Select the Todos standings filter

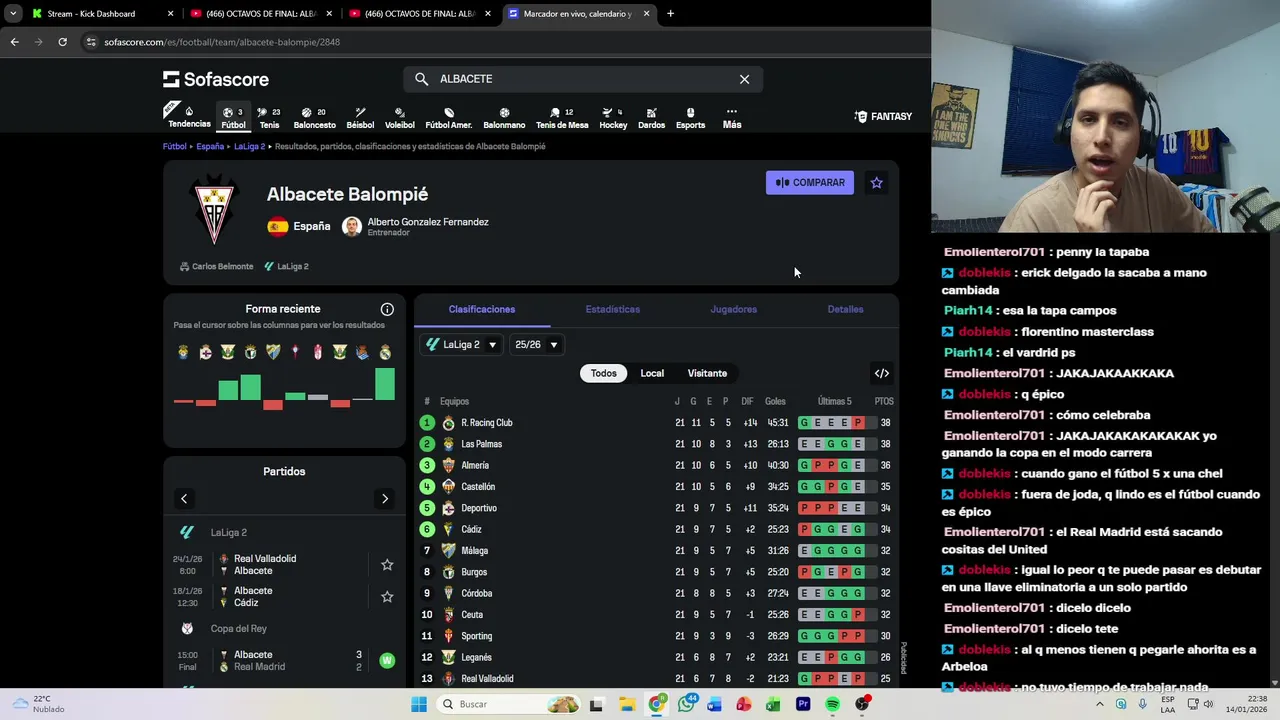(604, 373)
